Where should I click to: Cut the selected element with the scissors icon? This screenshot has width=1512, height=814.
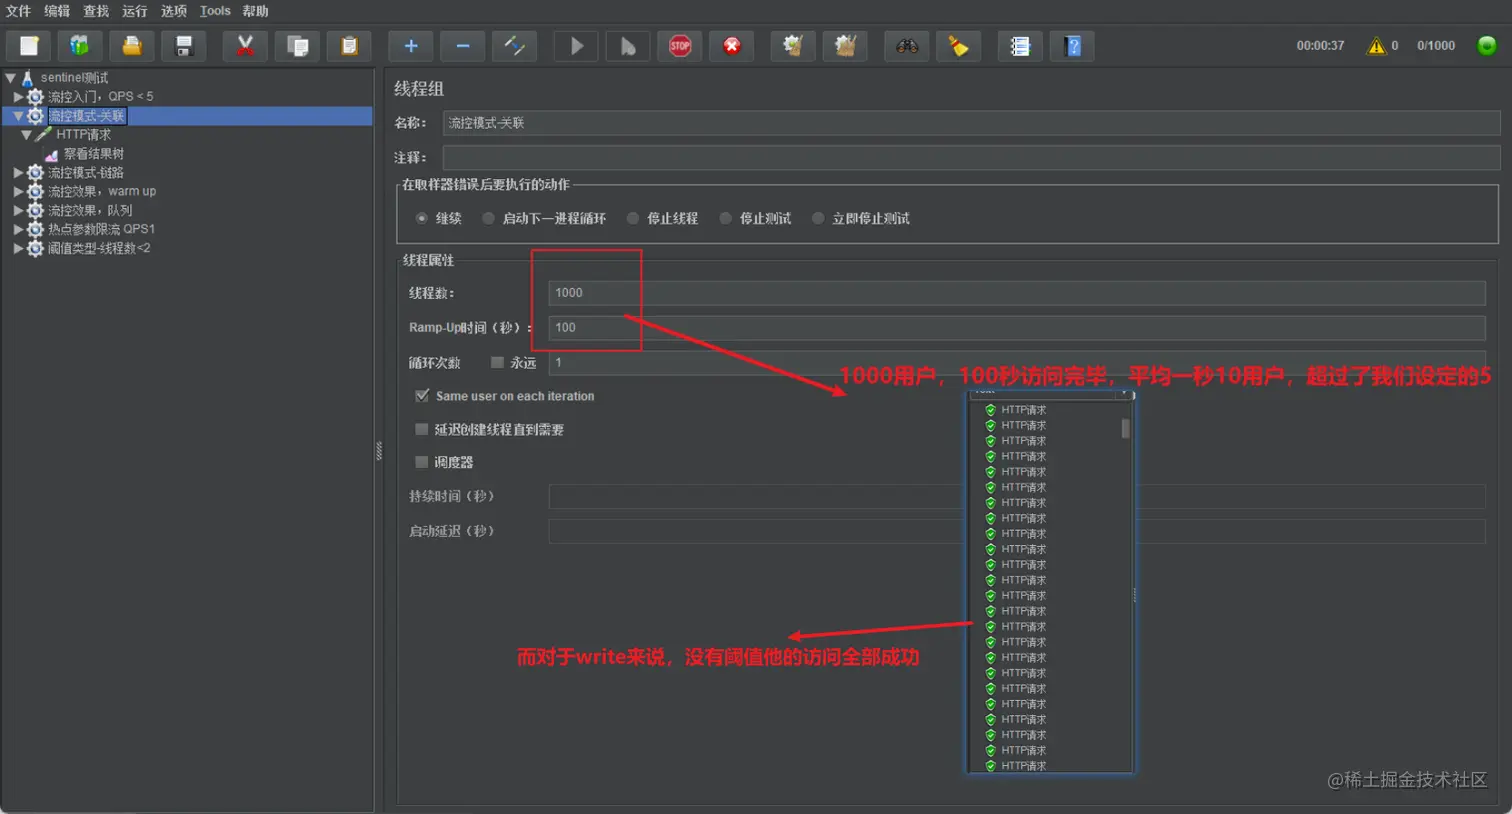click(x=245, y=46)
